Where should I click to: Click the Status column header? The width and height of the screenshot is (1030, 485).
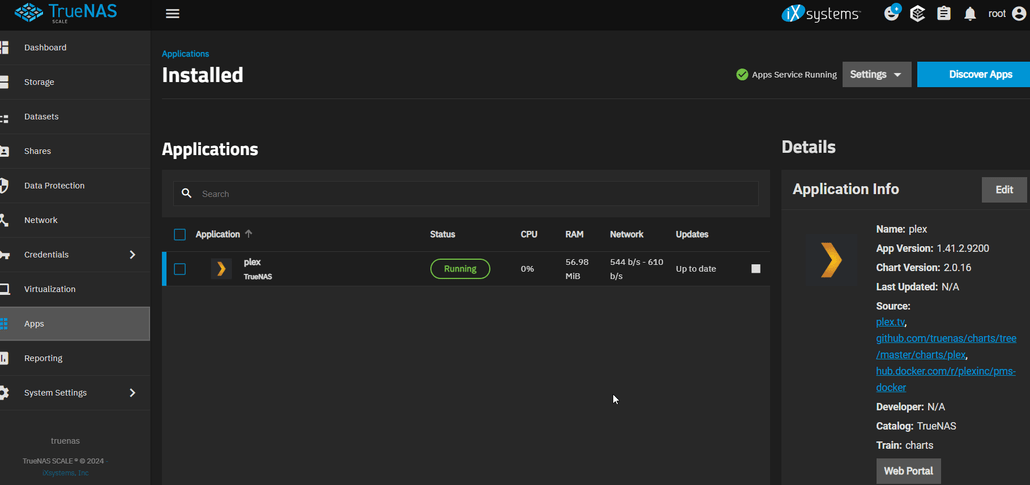click(x=442, y=234)
